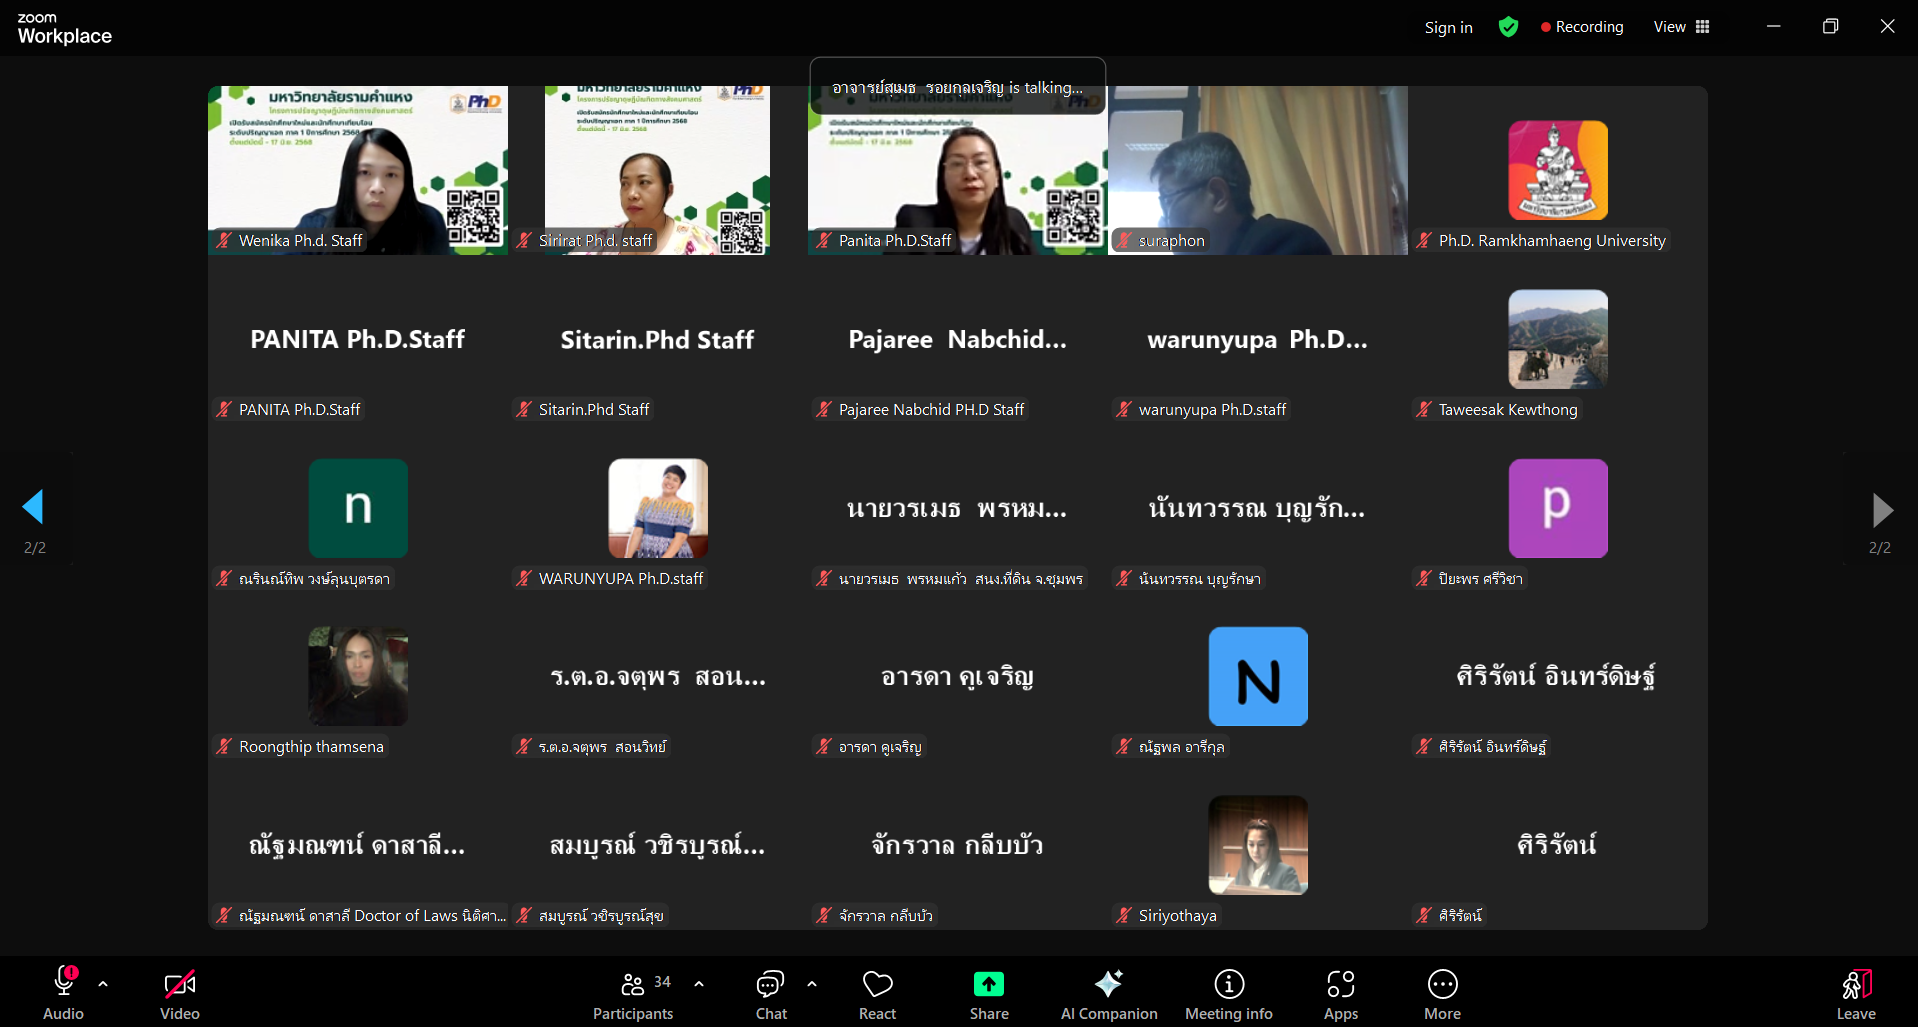This screenshot has height=1027, width=1918.
Task: Open the Chat panel
Action: tap(771, 992)
